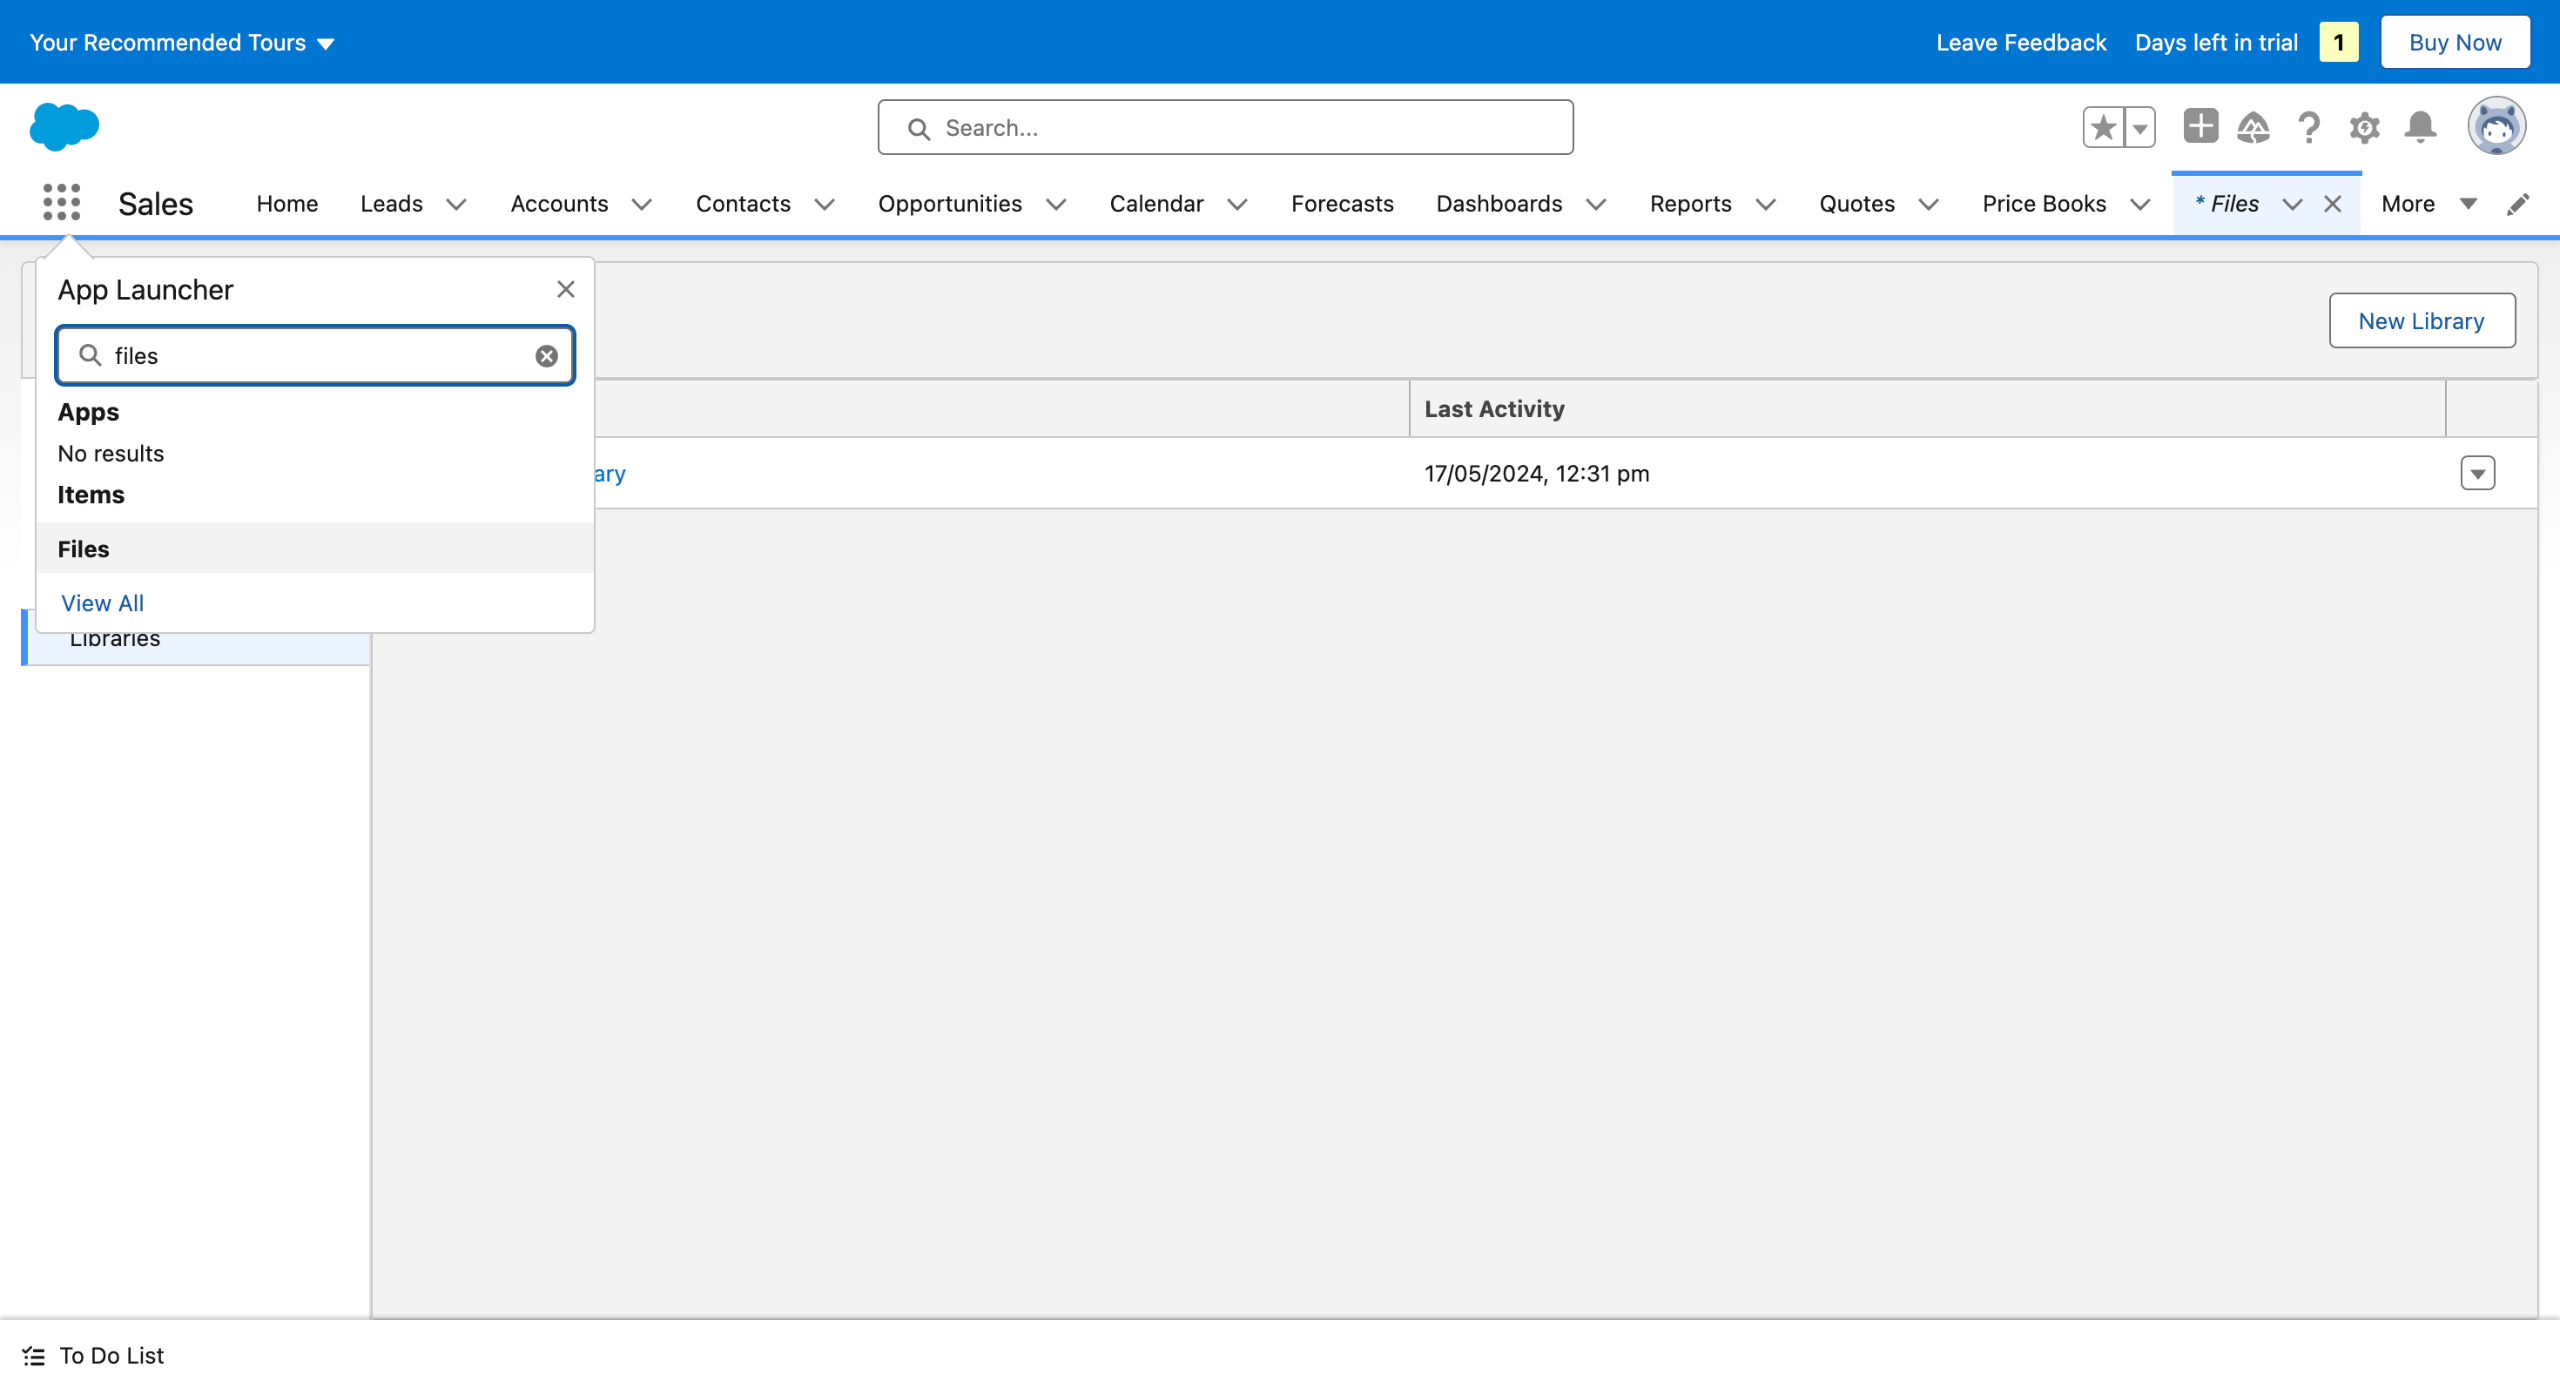Open Global Actions plus icon
This screenshot has height=1389, width=2560.
(2200, 127)
